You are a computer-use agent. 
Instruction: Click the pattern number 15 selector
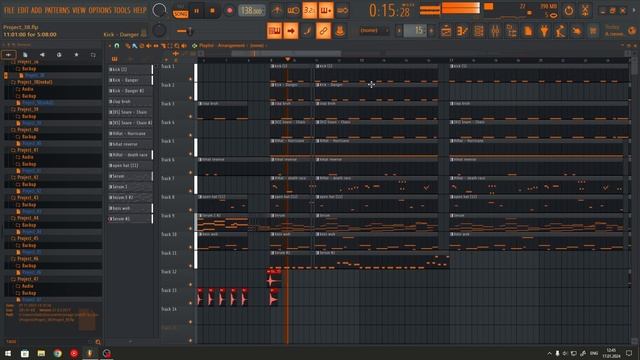pyautogui.click(x=415, y=31)
